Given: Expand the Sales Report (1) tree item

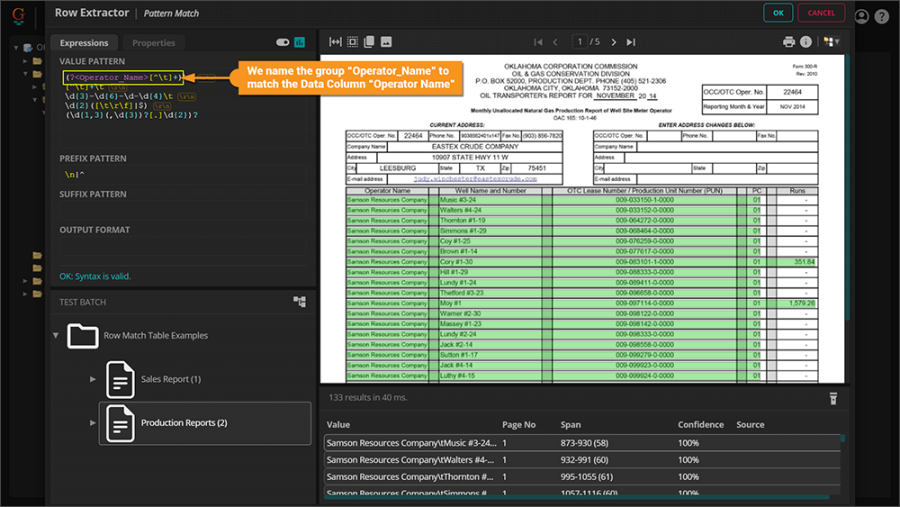Looking at the screenshot, I should 92,379.
